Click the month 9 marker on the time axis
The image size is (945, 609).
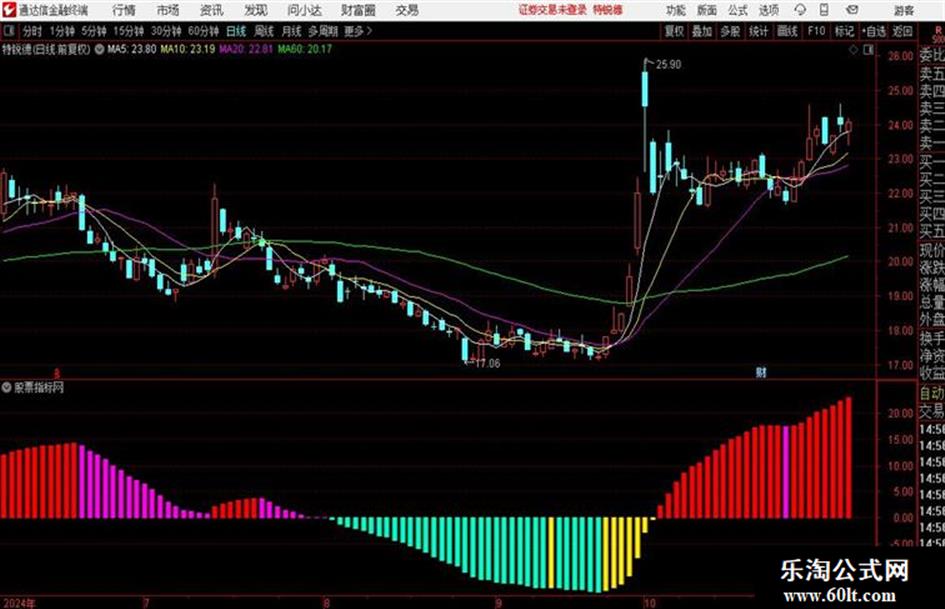[498, 603]
